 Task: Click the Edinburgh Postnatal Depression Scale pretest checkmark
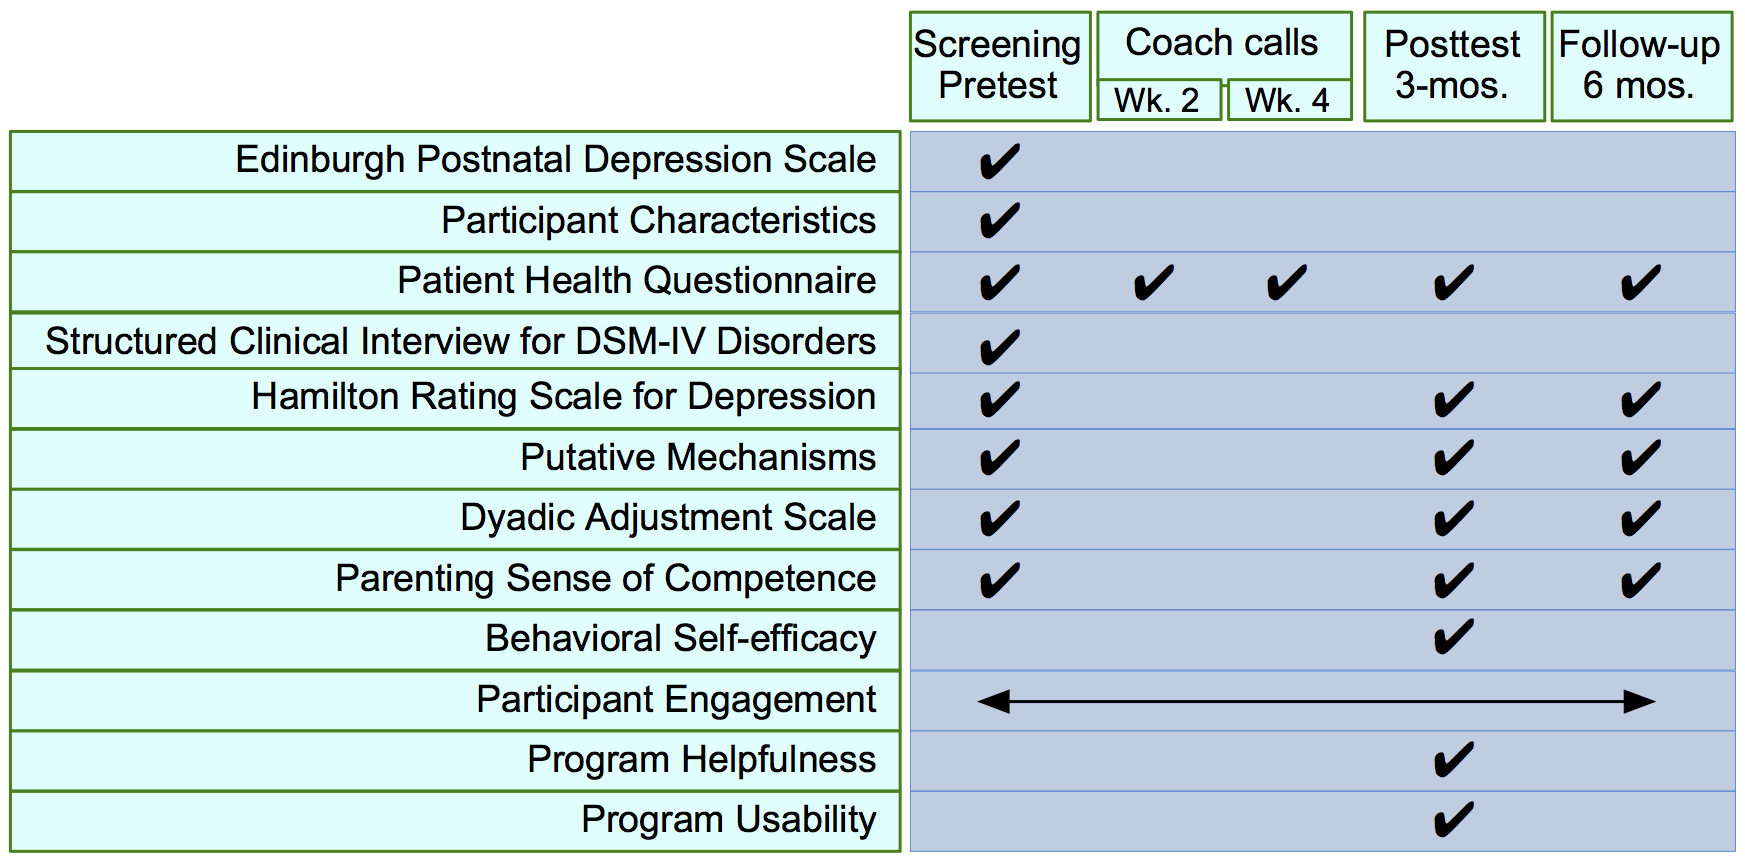999,162
